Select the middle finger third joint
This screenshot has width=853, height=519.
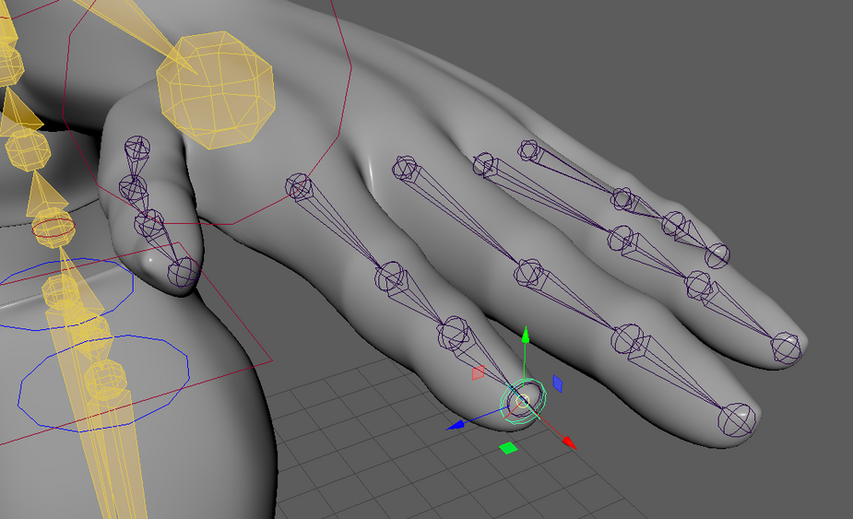[x=627, y=338]
